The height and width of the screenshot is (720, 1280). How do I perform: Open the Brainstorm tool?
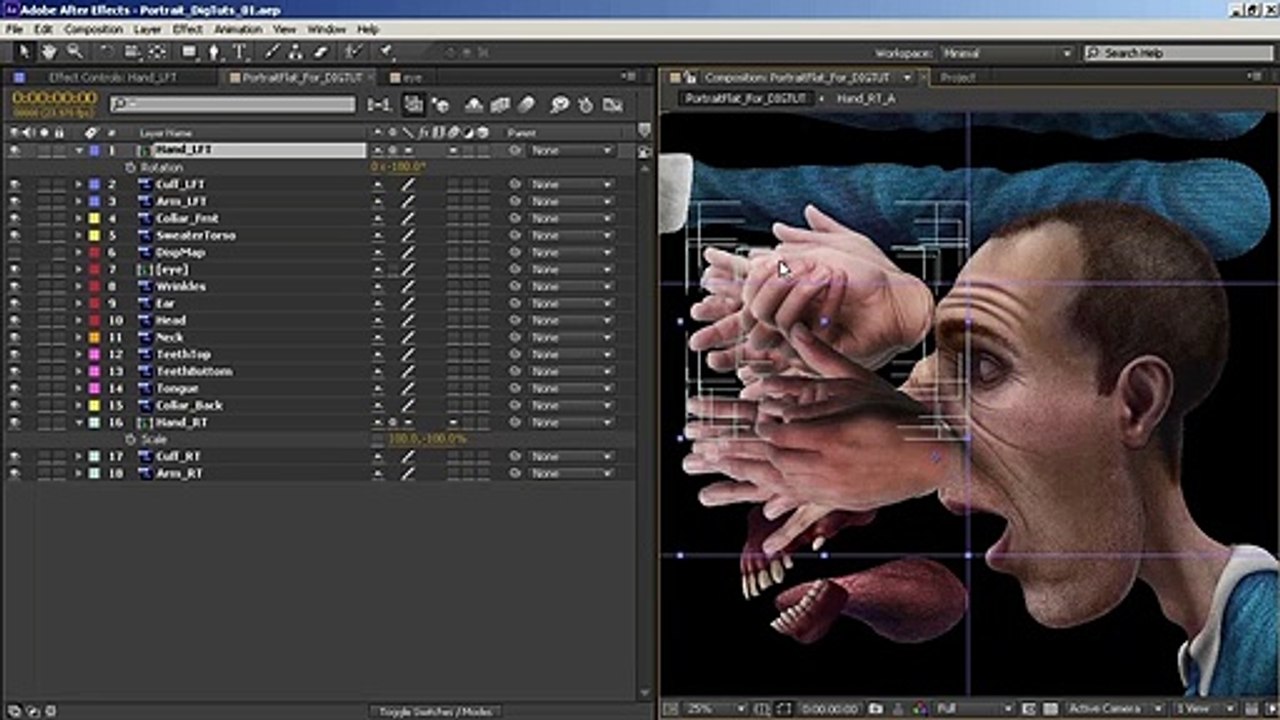[x=559, y=104]
